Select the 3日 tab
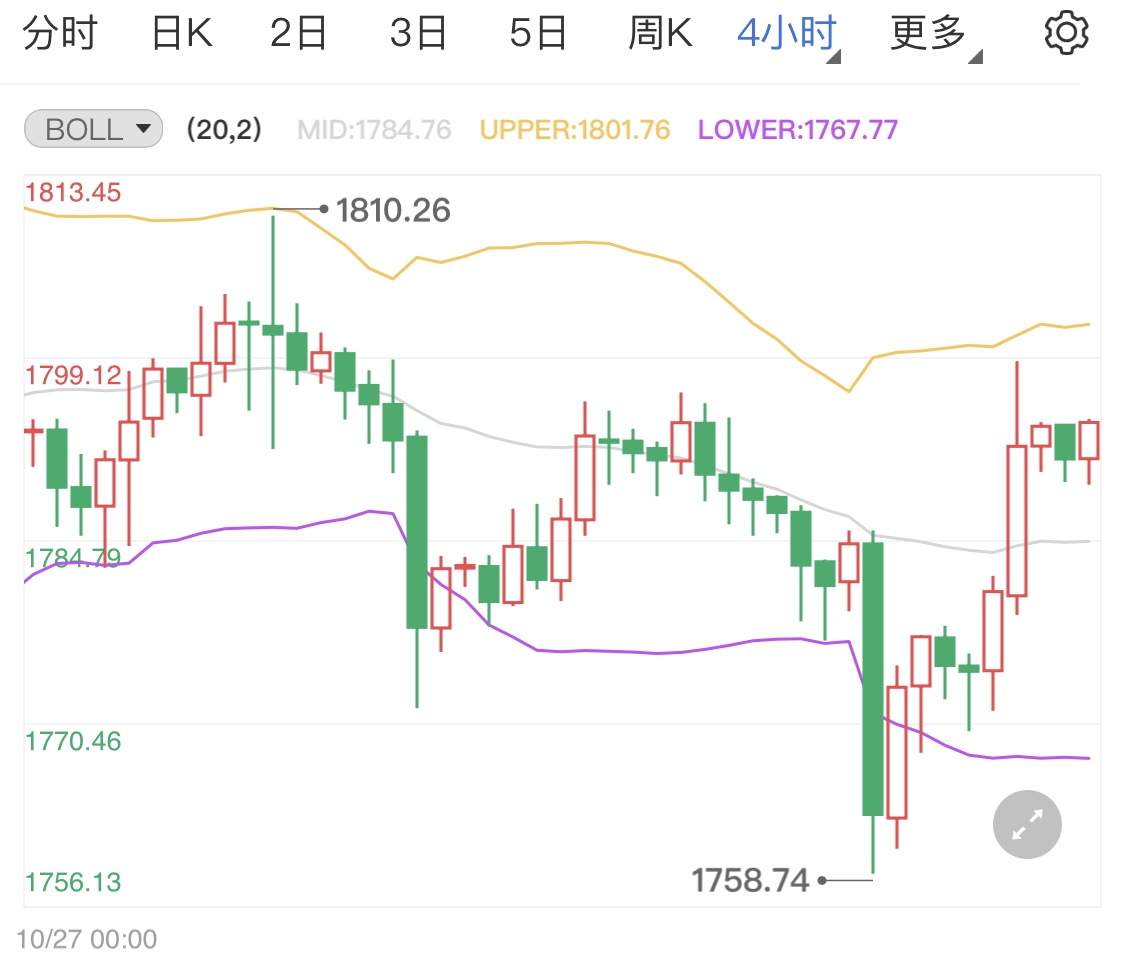 tap(418, 33)
